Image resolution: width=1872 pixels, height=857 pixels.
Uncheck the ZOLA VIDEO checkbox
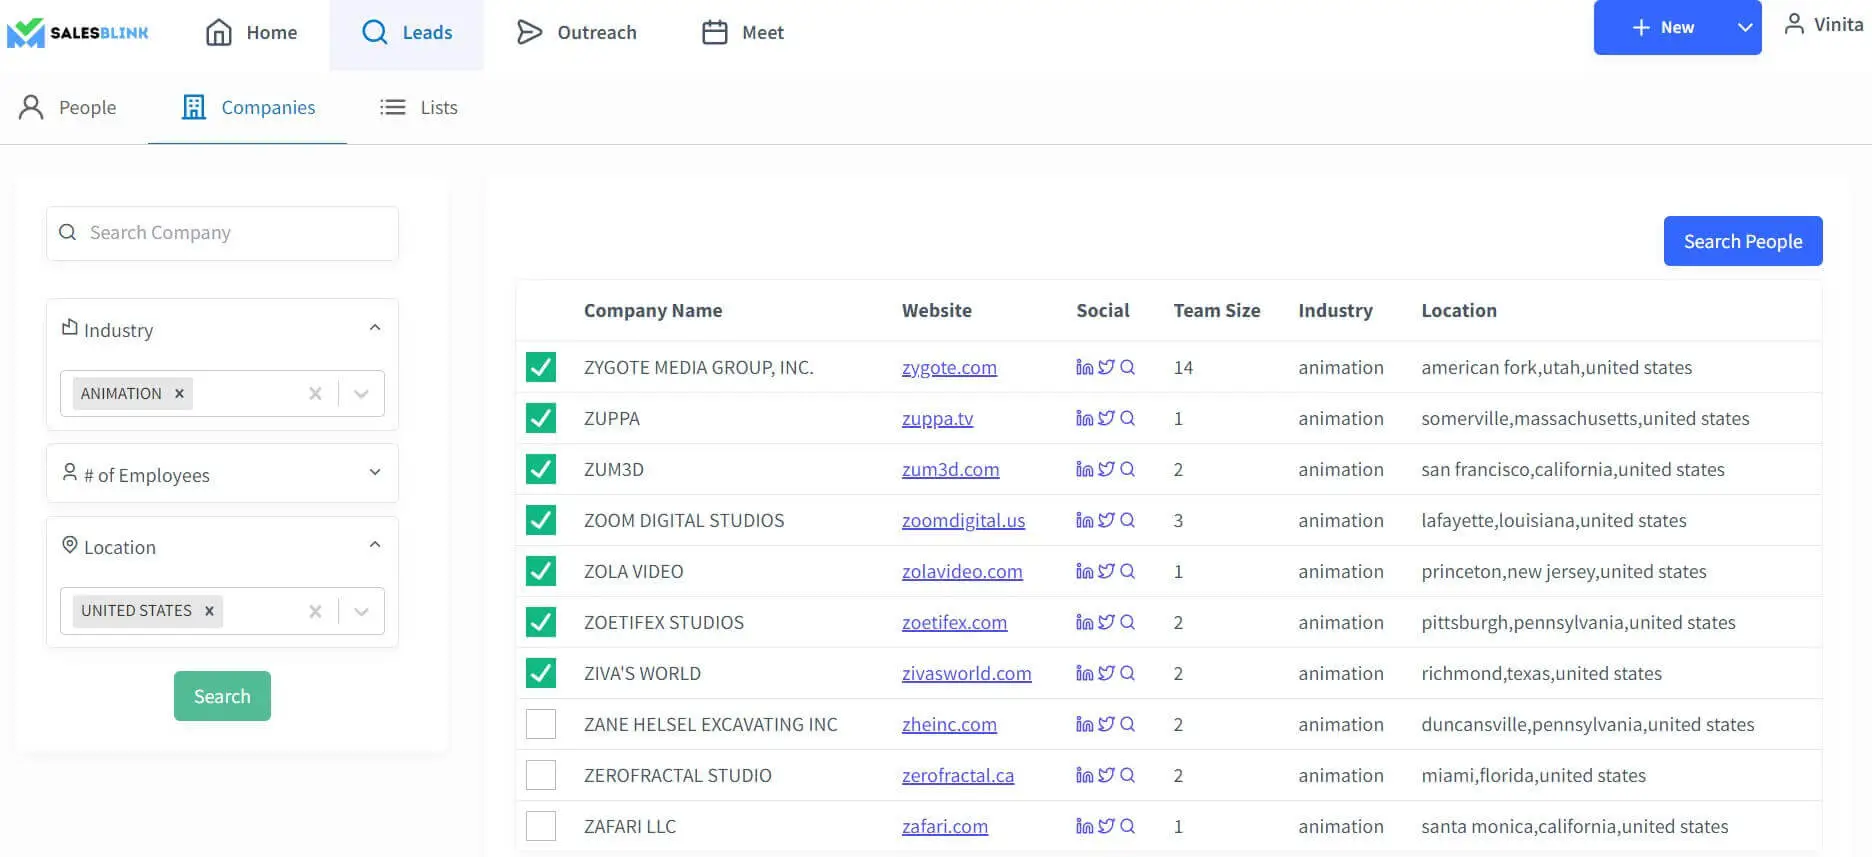coord(541,571)
